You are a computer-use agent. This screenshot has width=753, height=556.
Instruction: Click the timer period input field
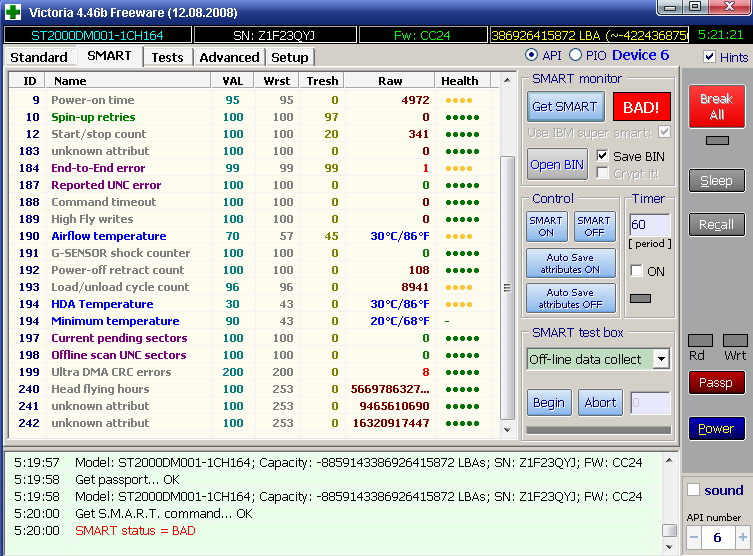[x=649, y=225]
